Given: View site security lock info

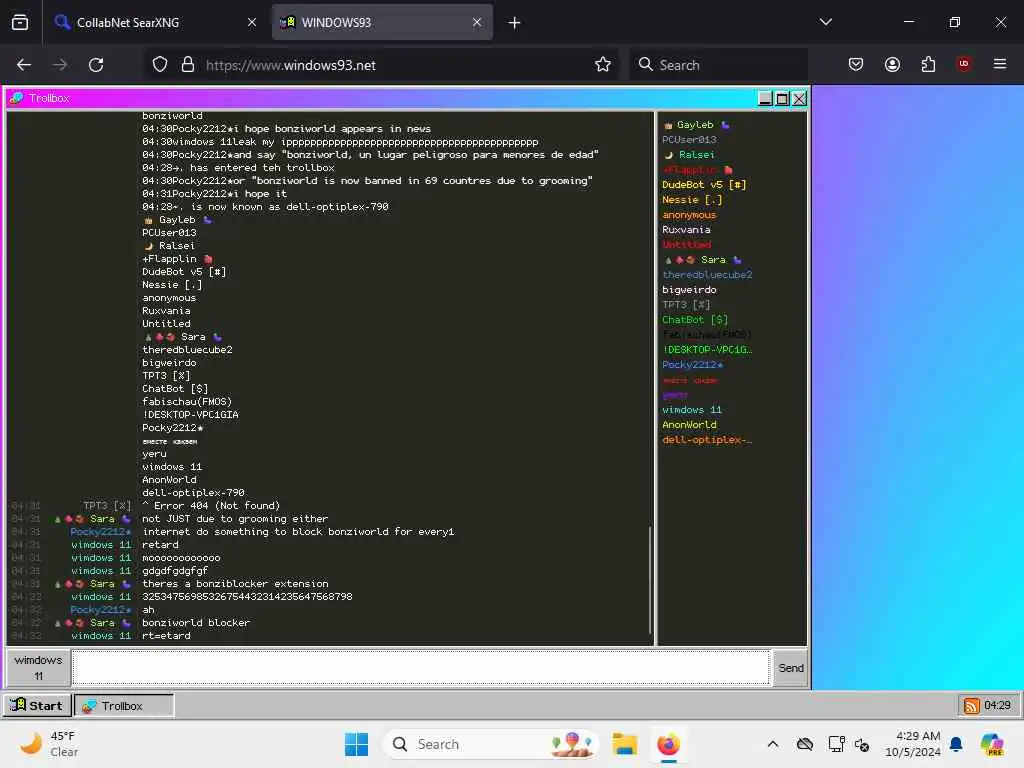Looking at the screenshot, I should pos(188,65).
